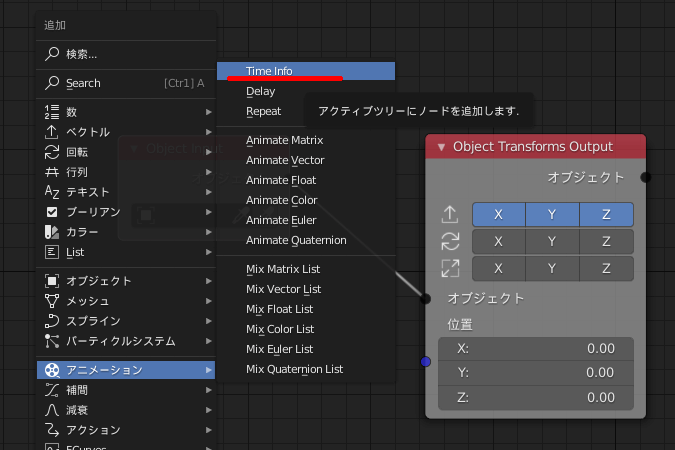Enable scale X in Transforms Output
Image resolution: width=675 pixels, height=450 pixels.
point(499,269)
